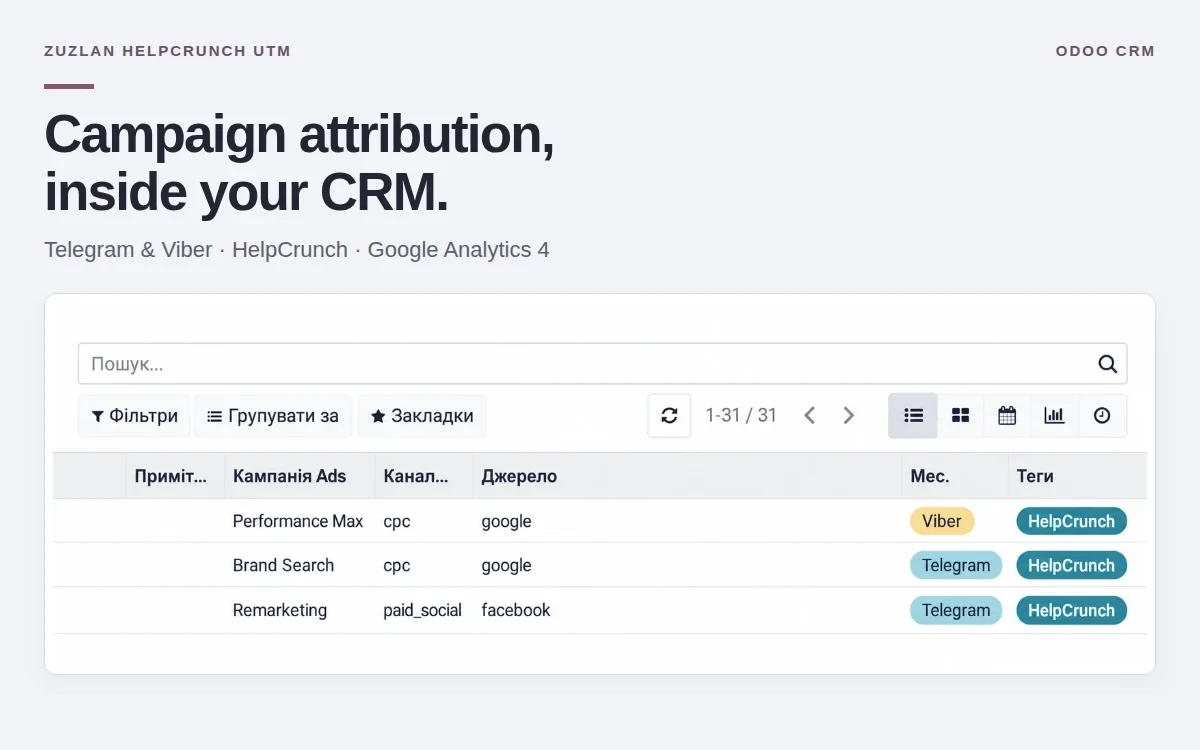Click google source in Brand Search row

pos(506,565)
